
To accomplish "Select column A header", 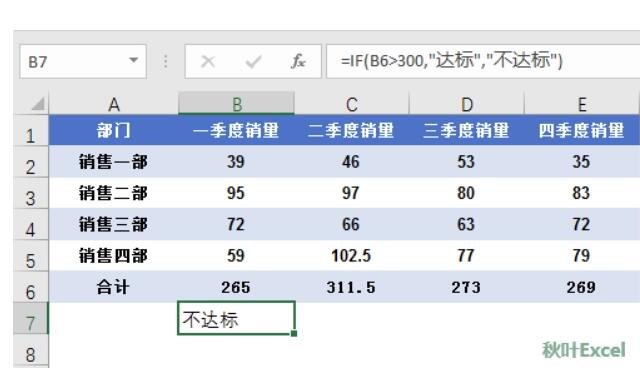I will click(x=114, y=104).
